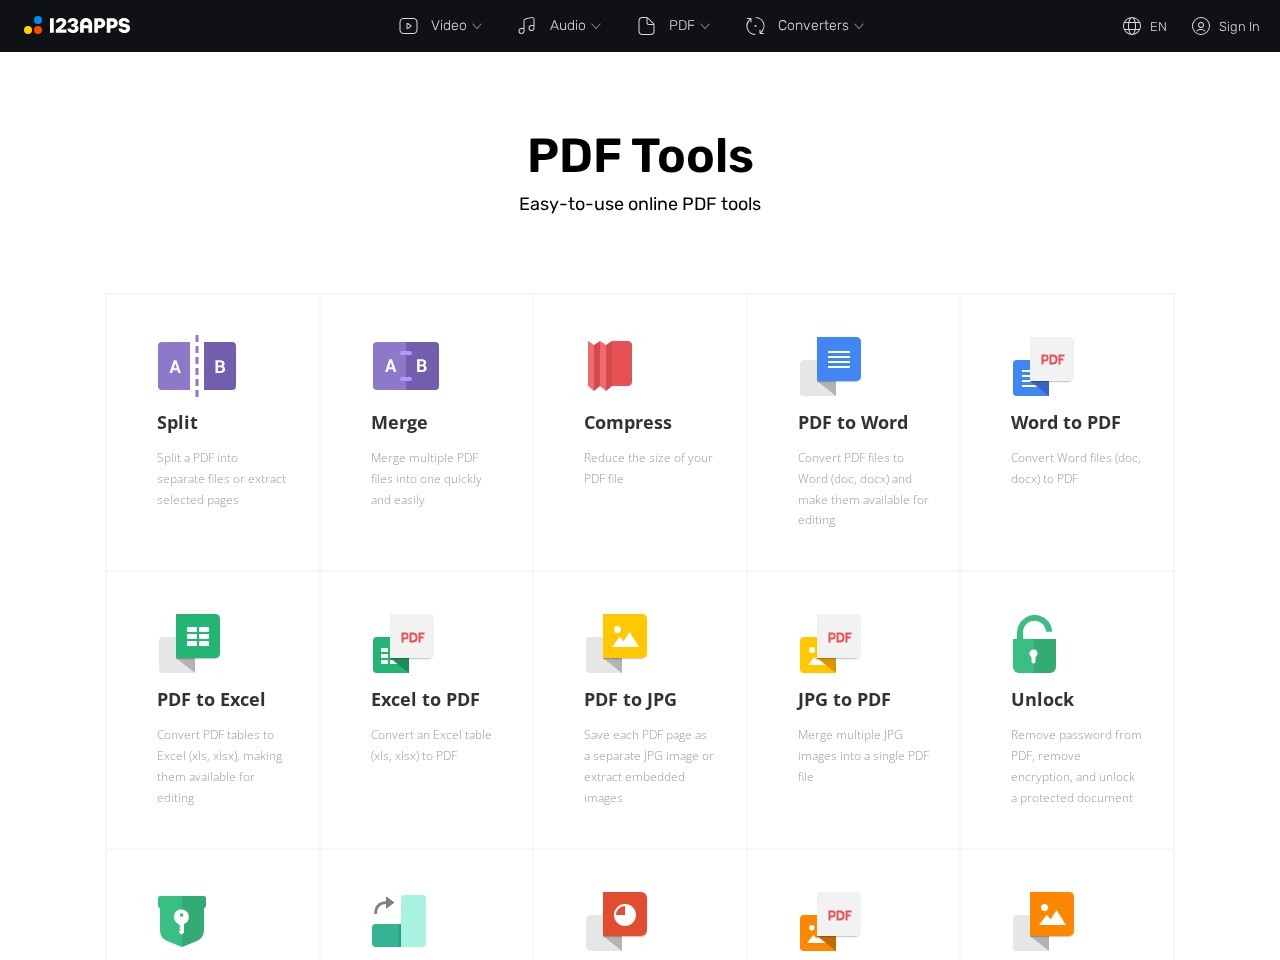Viewport: 1280px width, 960px height.
Task: Open the PDF to Excel icon
Action: pos(189,643)
